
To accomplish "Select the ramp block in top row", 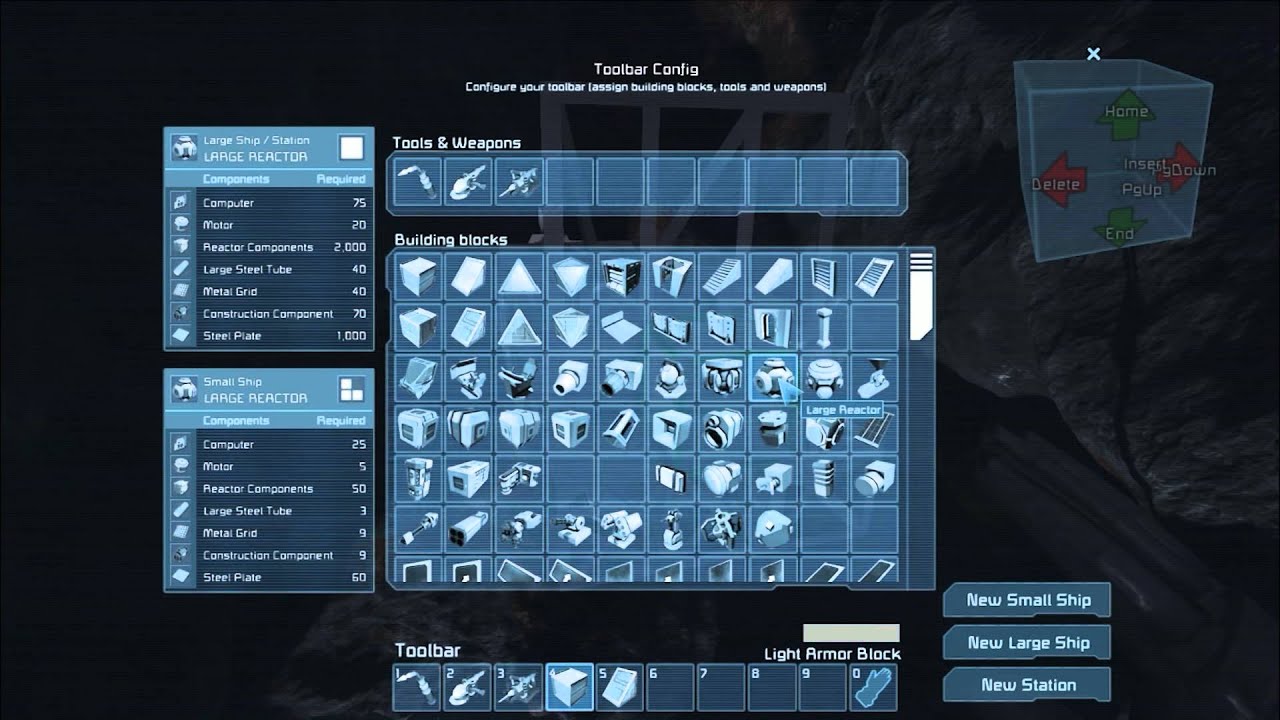I will tap(772, 276).
